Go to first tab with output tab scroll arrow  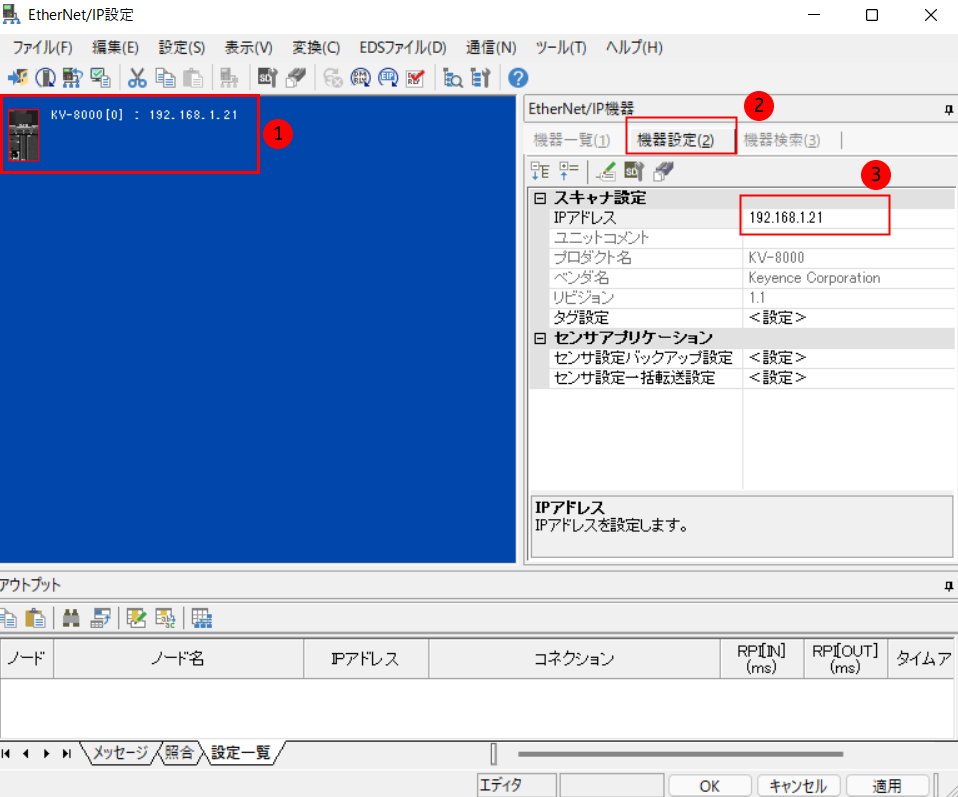click(6, 754)
